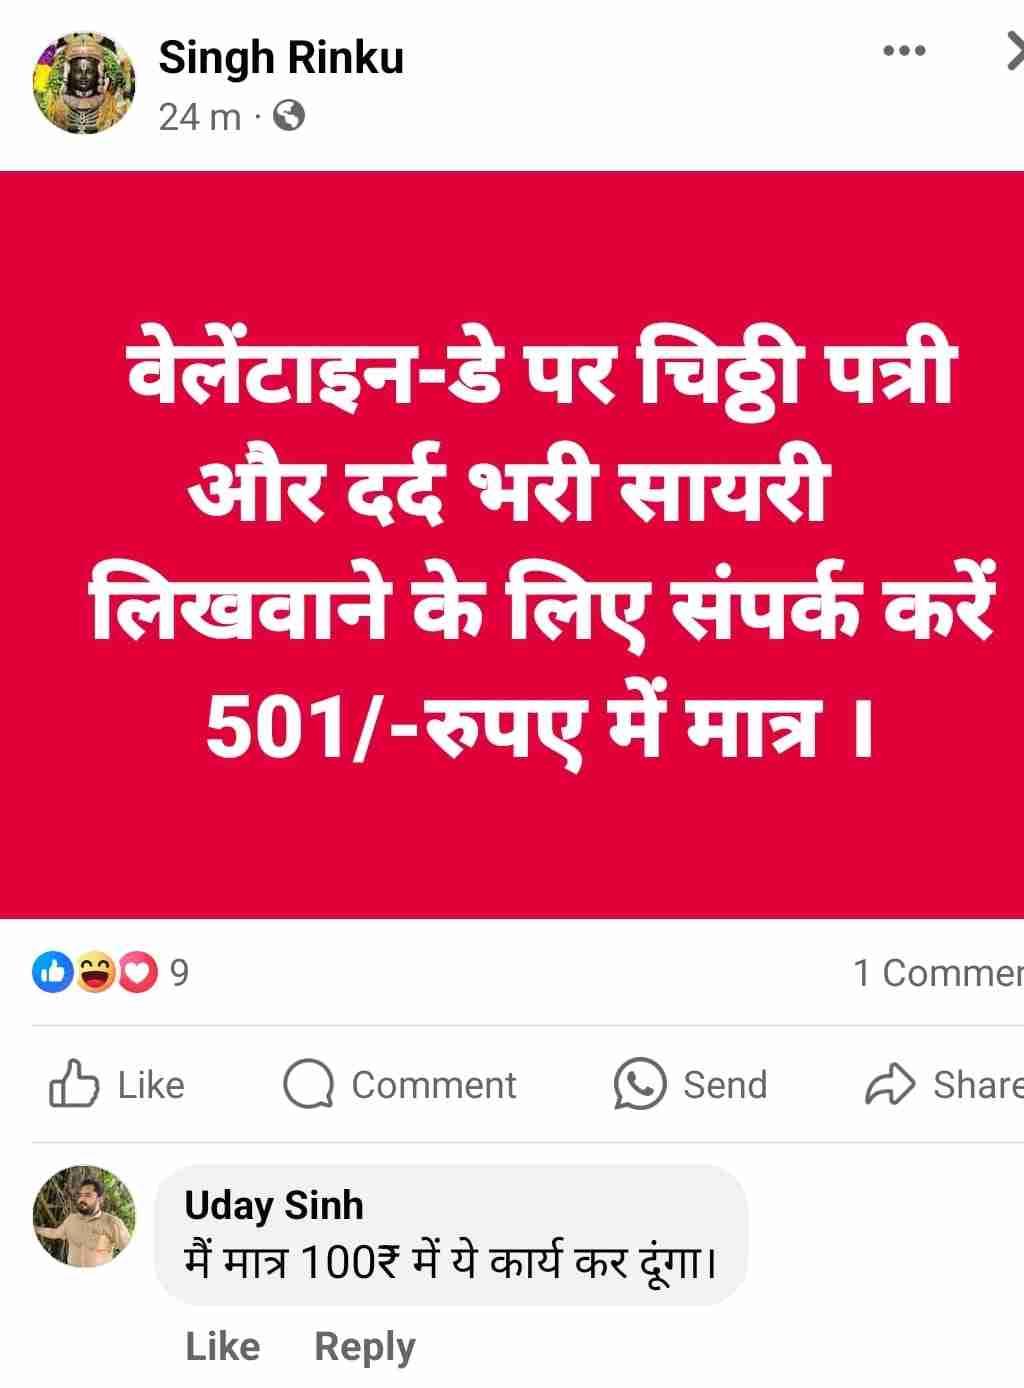1024x1388 pixels.
Task: Open the globe public audience icon
Action: pos(288,116)
